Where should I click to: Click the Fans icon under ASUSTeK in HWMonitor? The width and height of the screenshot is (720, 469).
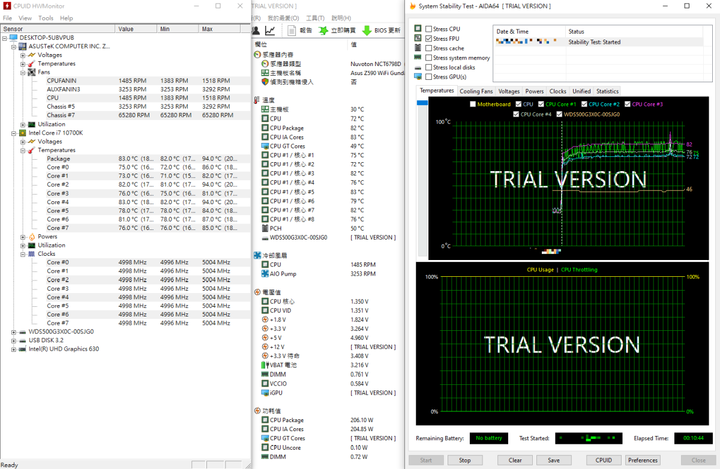pyautogui.click(x=32, y=72)
